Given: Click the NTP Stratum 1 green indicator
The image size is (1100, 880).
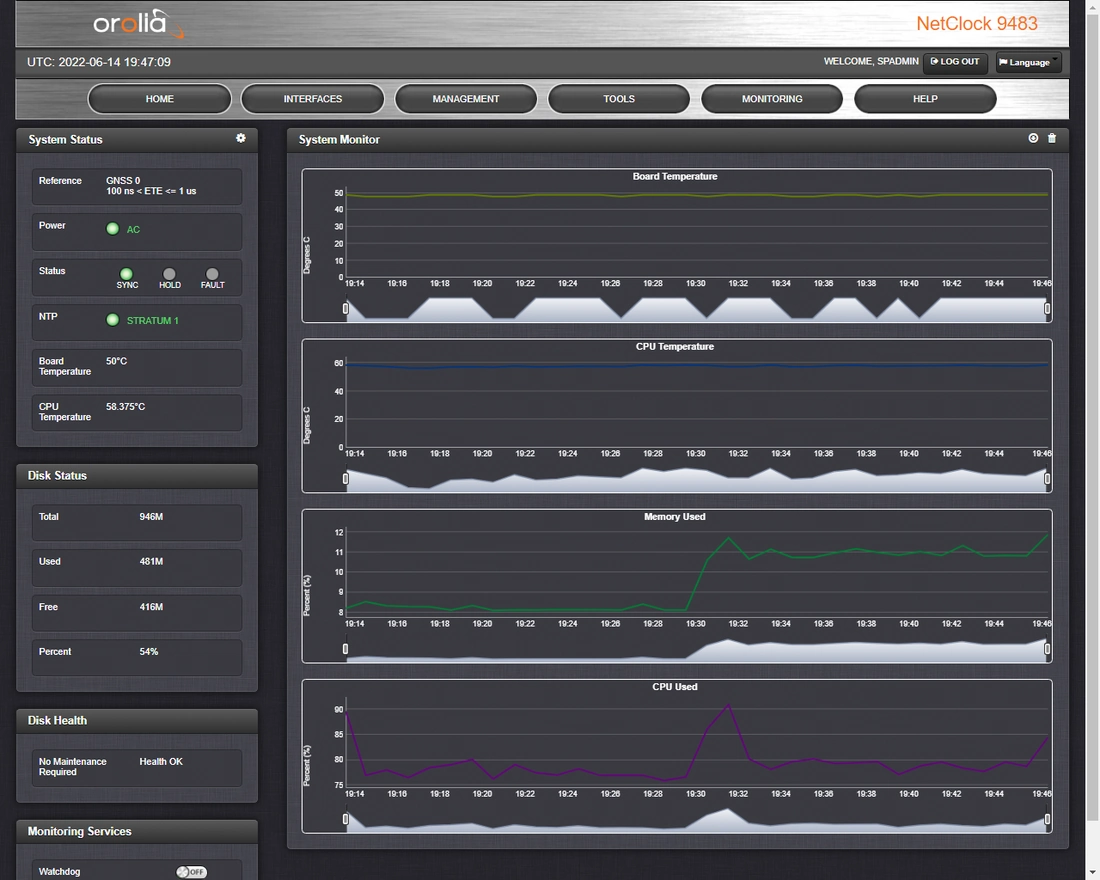Looking at the screenshot, I should pos(112,320).
